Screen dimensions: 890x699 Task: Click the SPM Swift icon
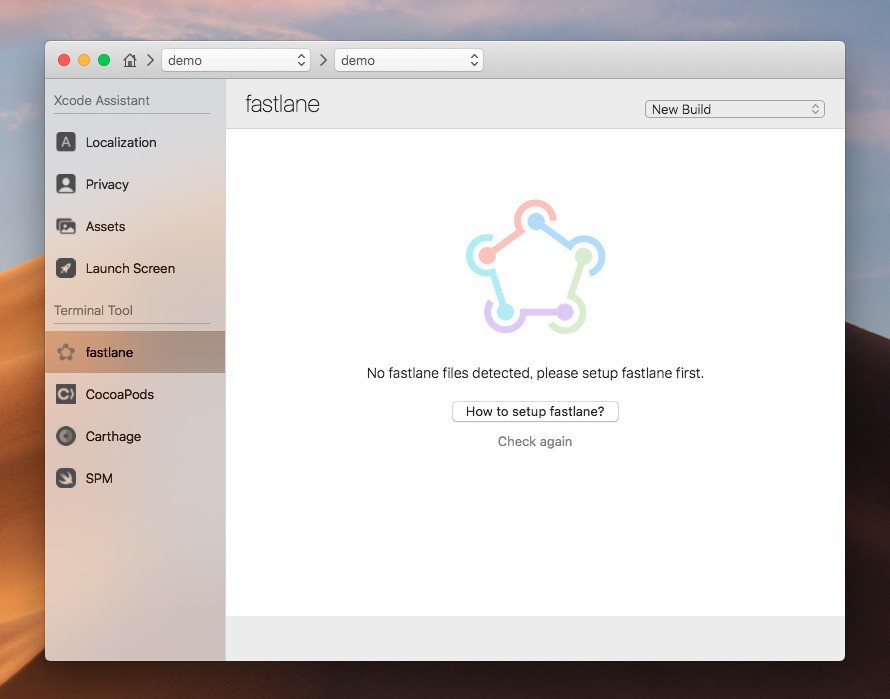(66, 478)
